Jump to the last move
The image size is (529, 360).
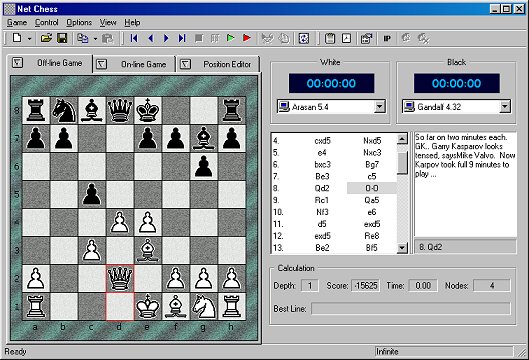click(182, 38)
